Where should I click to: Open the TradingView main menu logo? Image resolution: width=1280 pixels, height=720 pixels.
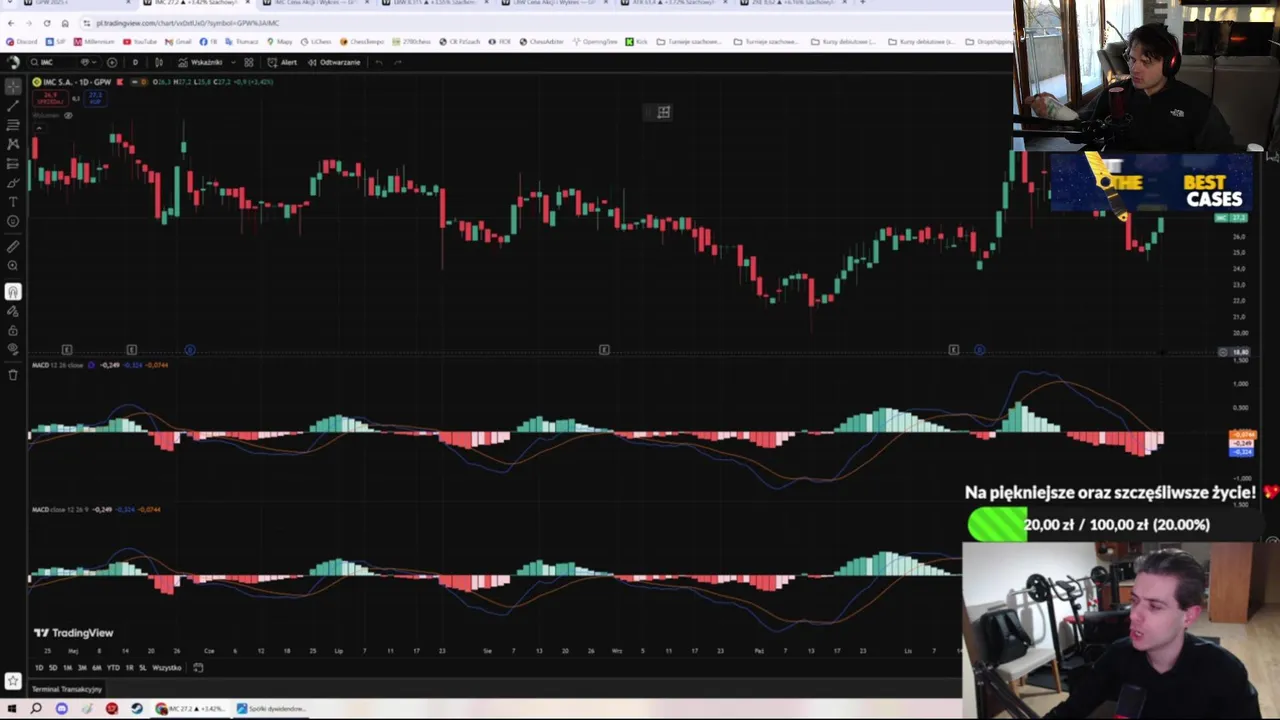[13, 62]
